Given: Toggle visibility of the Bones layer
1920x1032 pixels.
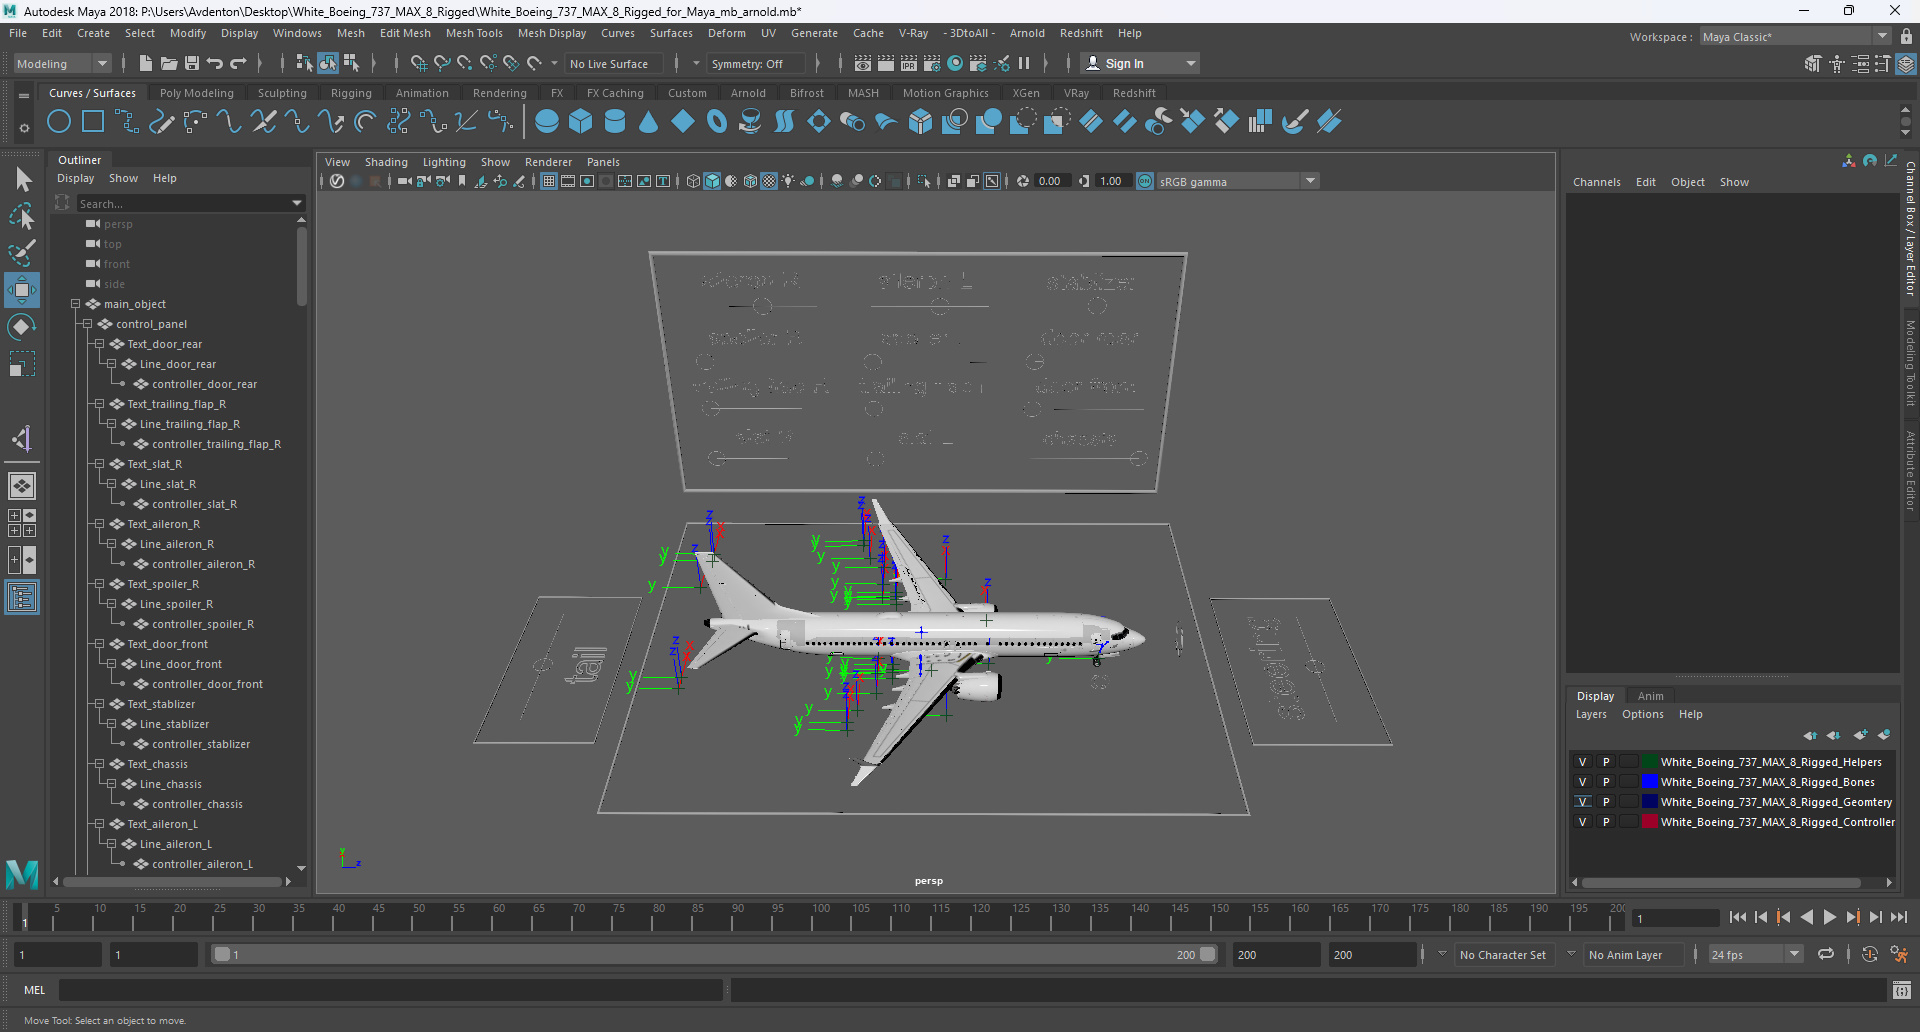Looking at the screenshot, I should pyautogui.click(x=1582, y=782).
